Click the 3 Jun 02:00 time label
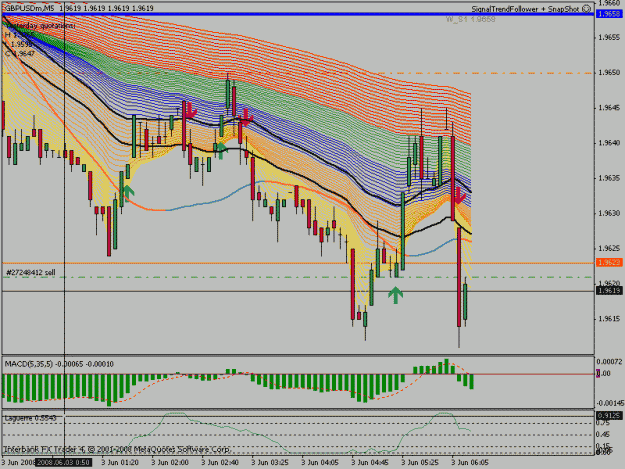The image size is (625, 469). point(170,463)
